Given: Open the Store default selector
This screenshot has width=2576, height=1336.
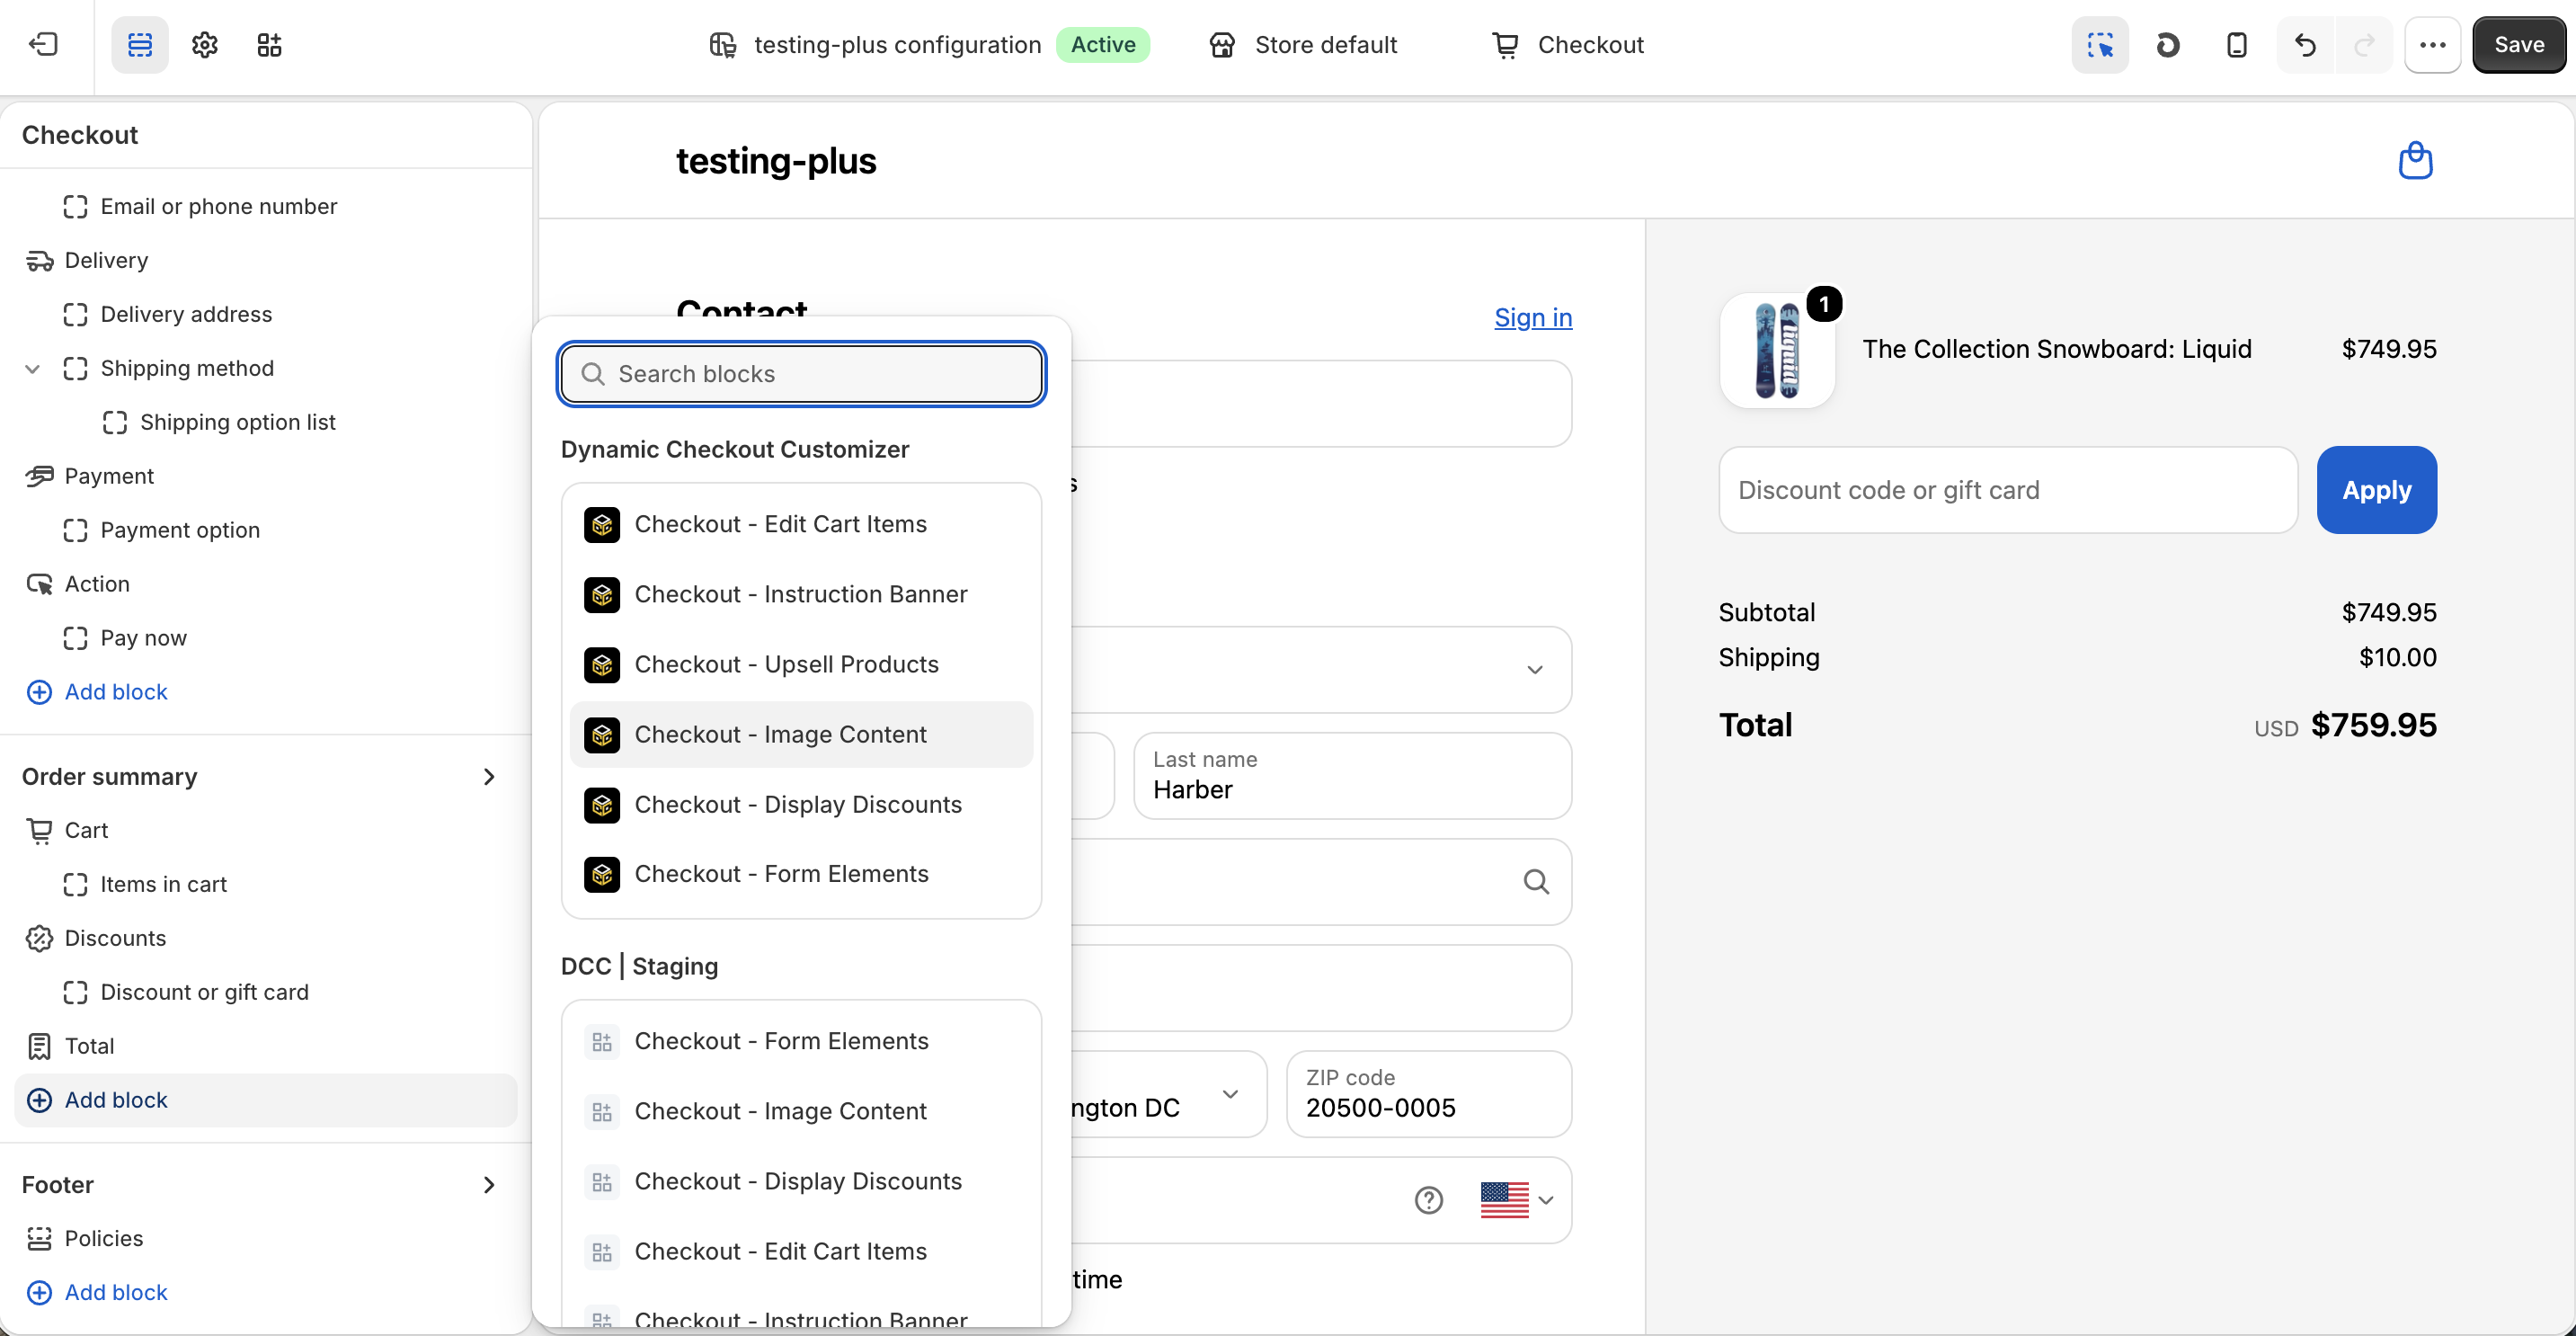Looking at the screenshot, I should coord(1302,44).
